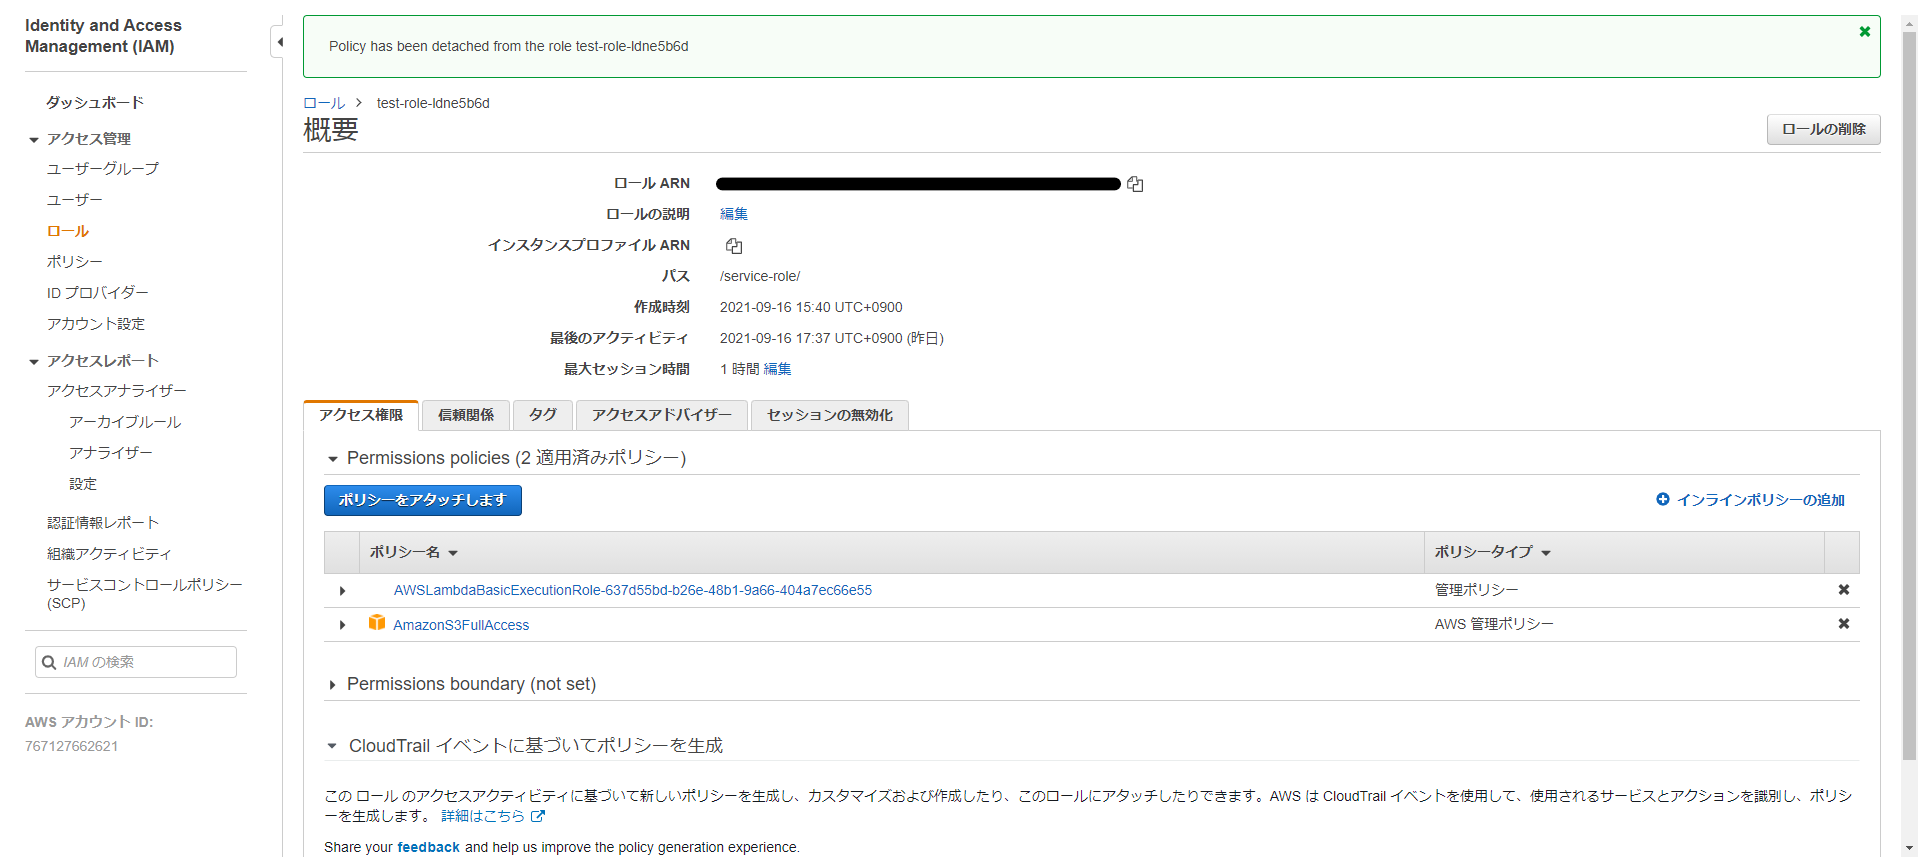Screen dimensions: 1920x859
Task: Open アカウント設定 in the sidebar
Action: point(96,324)
